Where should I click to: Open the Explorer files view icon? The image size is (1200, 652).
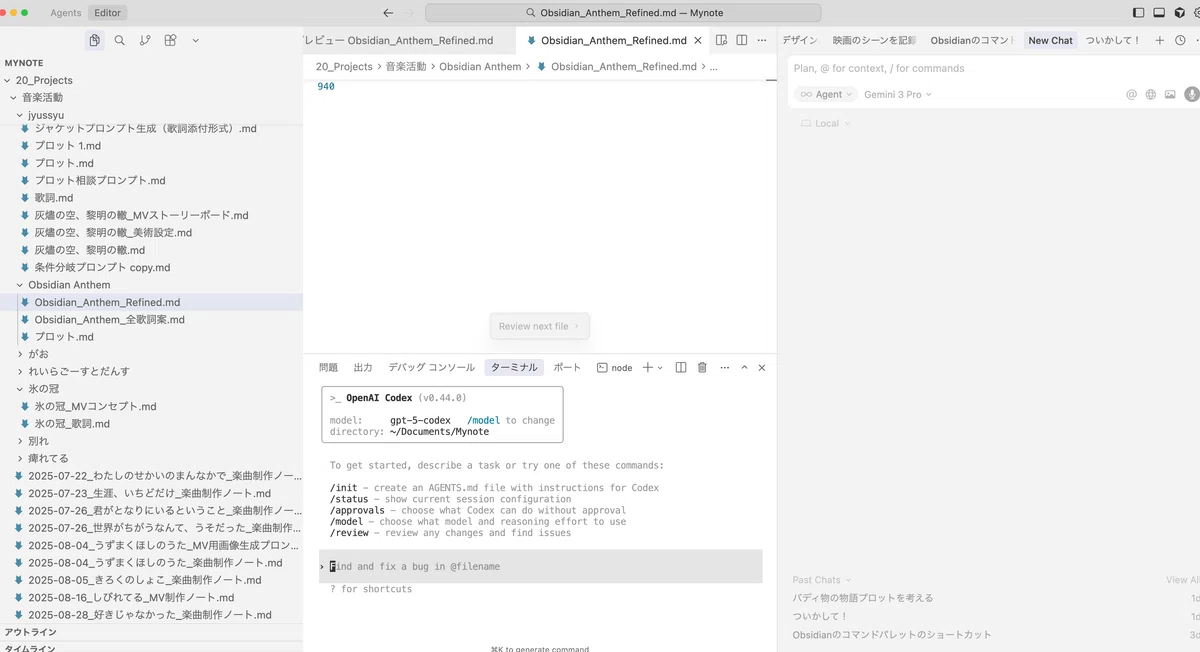94,40
